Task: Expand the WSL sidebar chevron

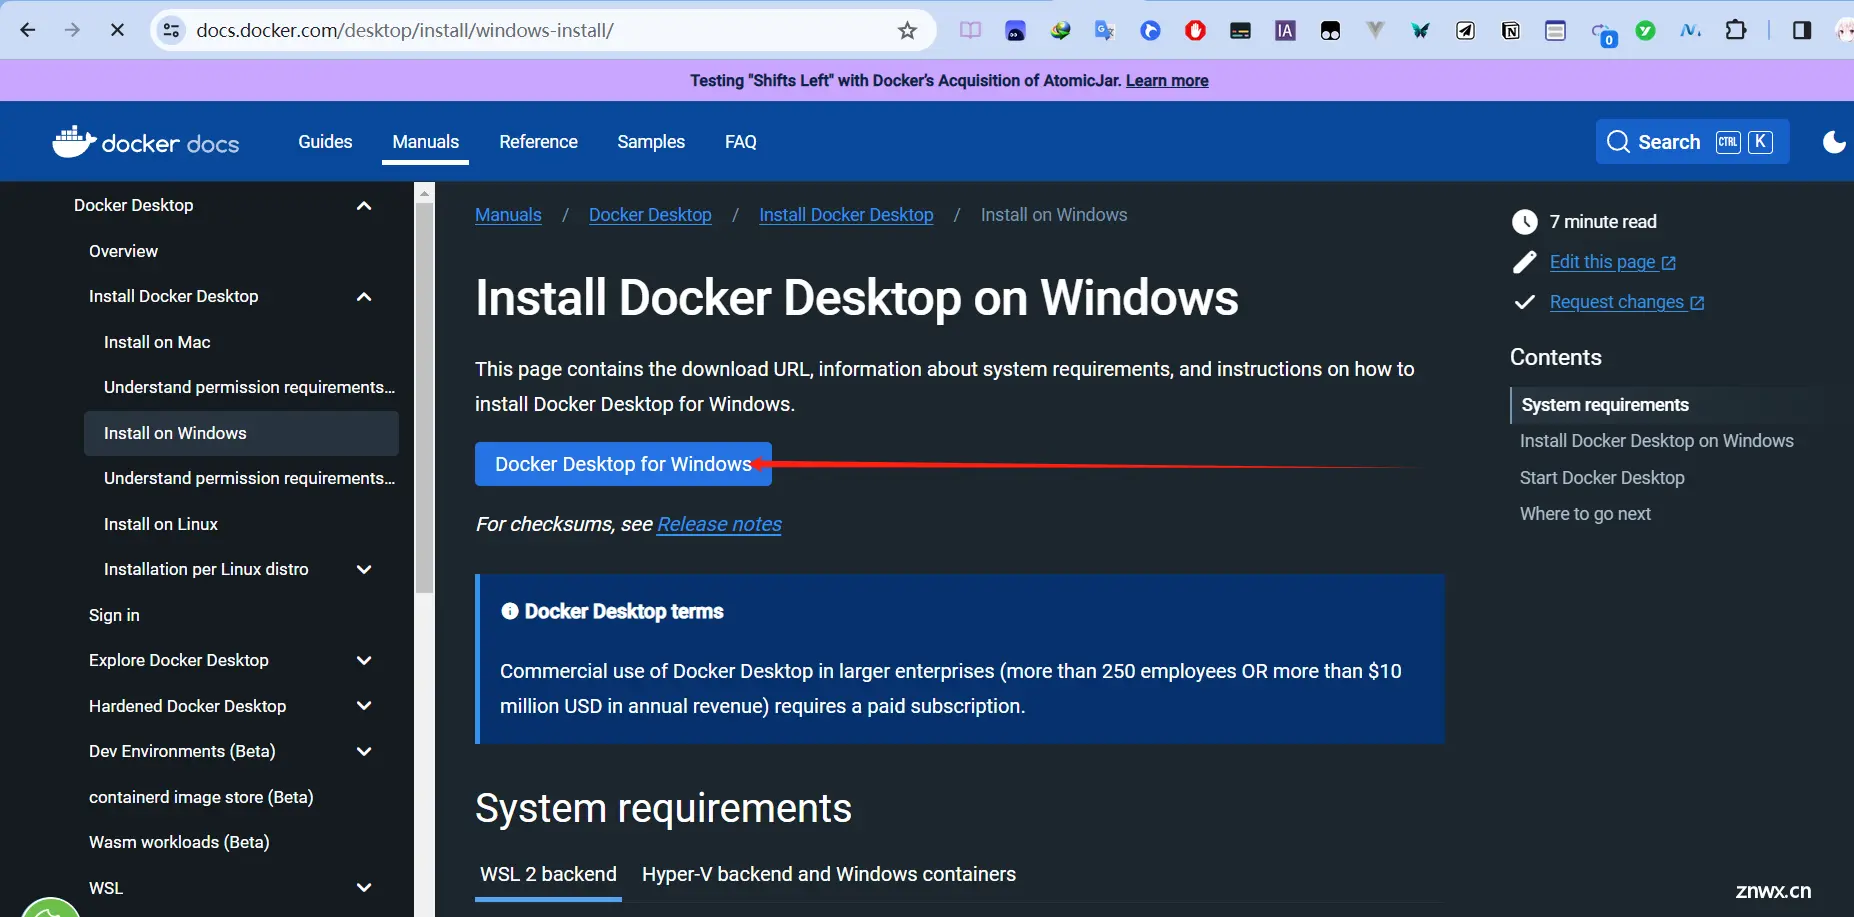Action: click(x=364, y=888)
